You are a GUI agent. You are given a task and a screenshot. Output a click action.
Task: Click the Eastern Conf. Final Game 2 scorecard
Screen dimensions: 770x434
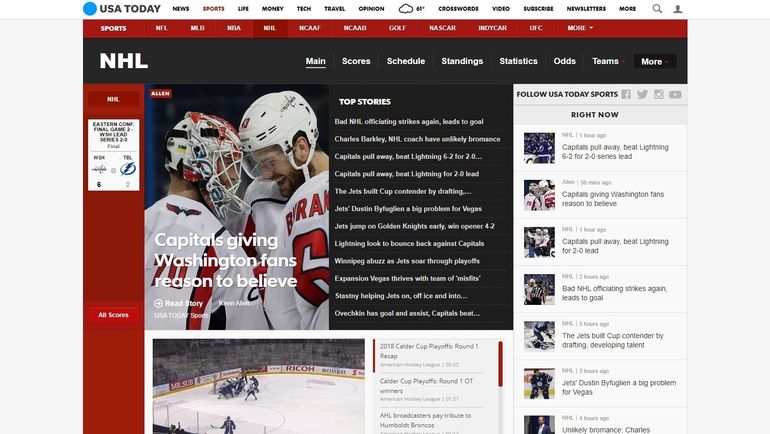tap(113, 155)
